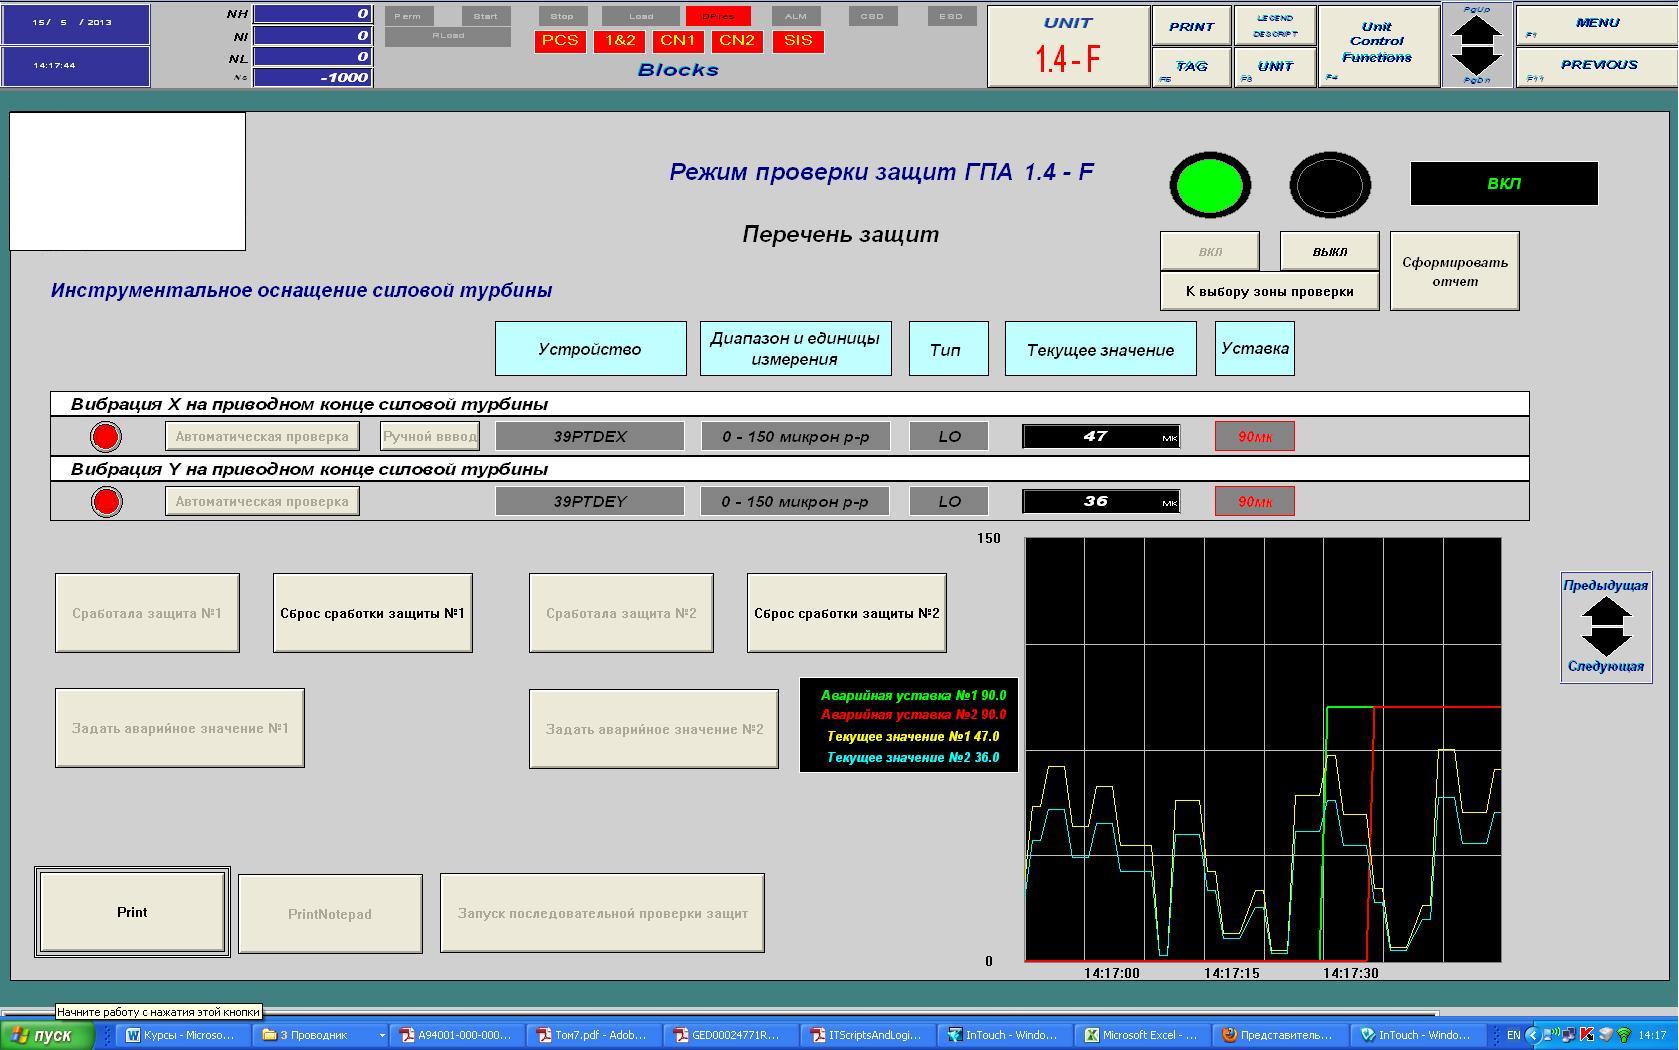Screen dimensions: 1679x1050
Task: Click «Сброс сработки защиты №1» button
Action: 372,613
